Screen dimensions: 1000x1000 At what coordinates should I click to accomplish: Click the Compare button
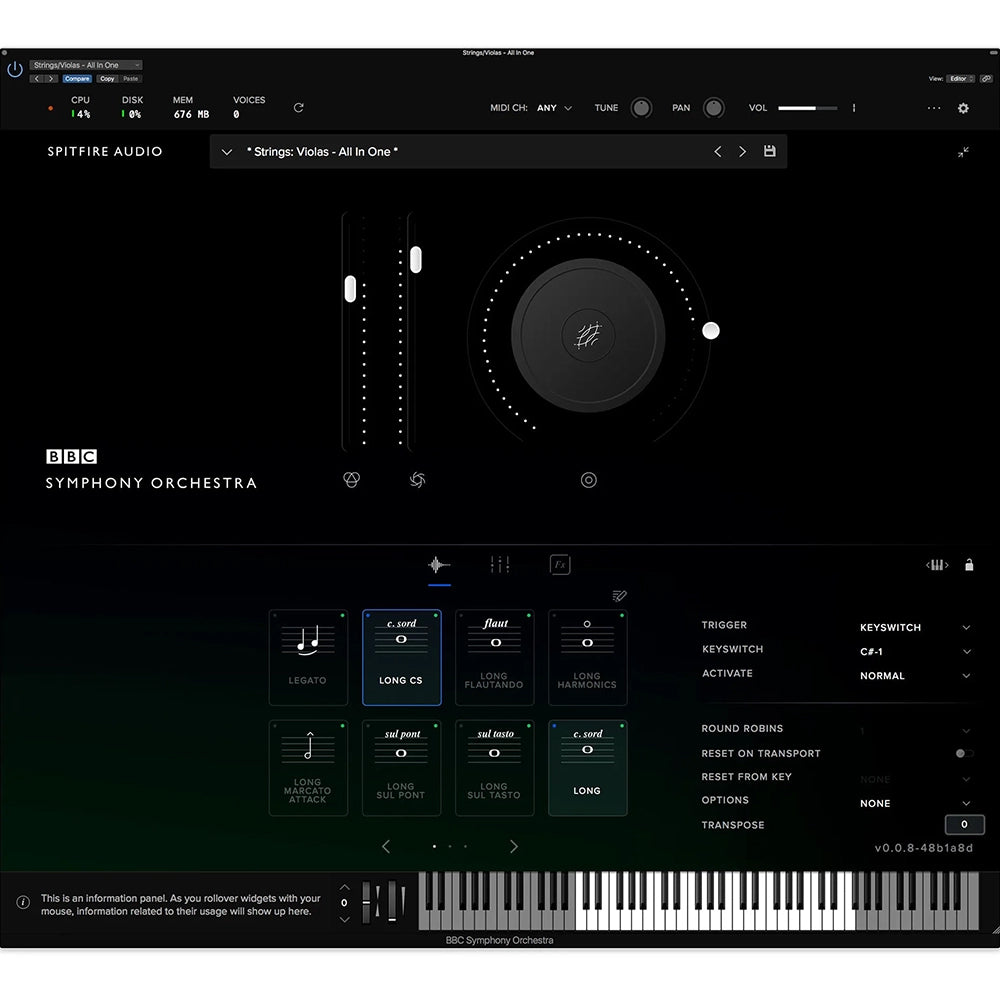(77, 78)
